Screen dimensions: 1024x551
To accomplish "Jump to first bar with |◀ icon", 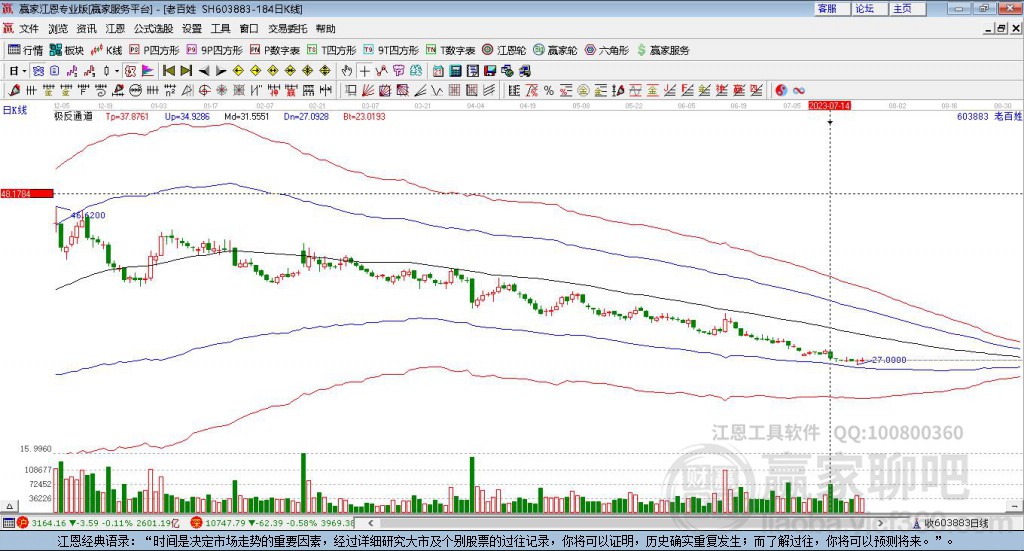I will [x=168, y=71].
